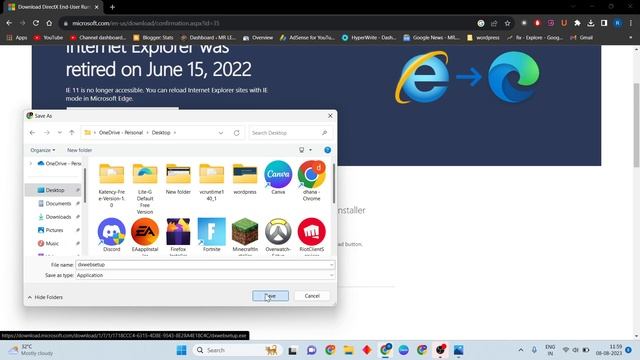Open the Chrome extensions puzzle icon
The height and width of the screenshot is (360, 640).
pos(577,23)
